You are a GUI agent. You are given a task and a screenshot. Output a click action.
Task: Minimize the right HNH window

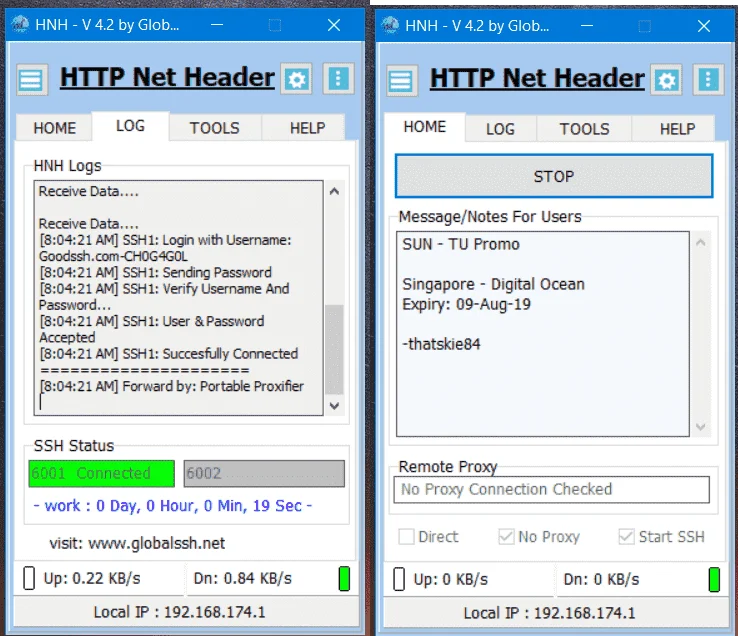[x=586, y=25]
